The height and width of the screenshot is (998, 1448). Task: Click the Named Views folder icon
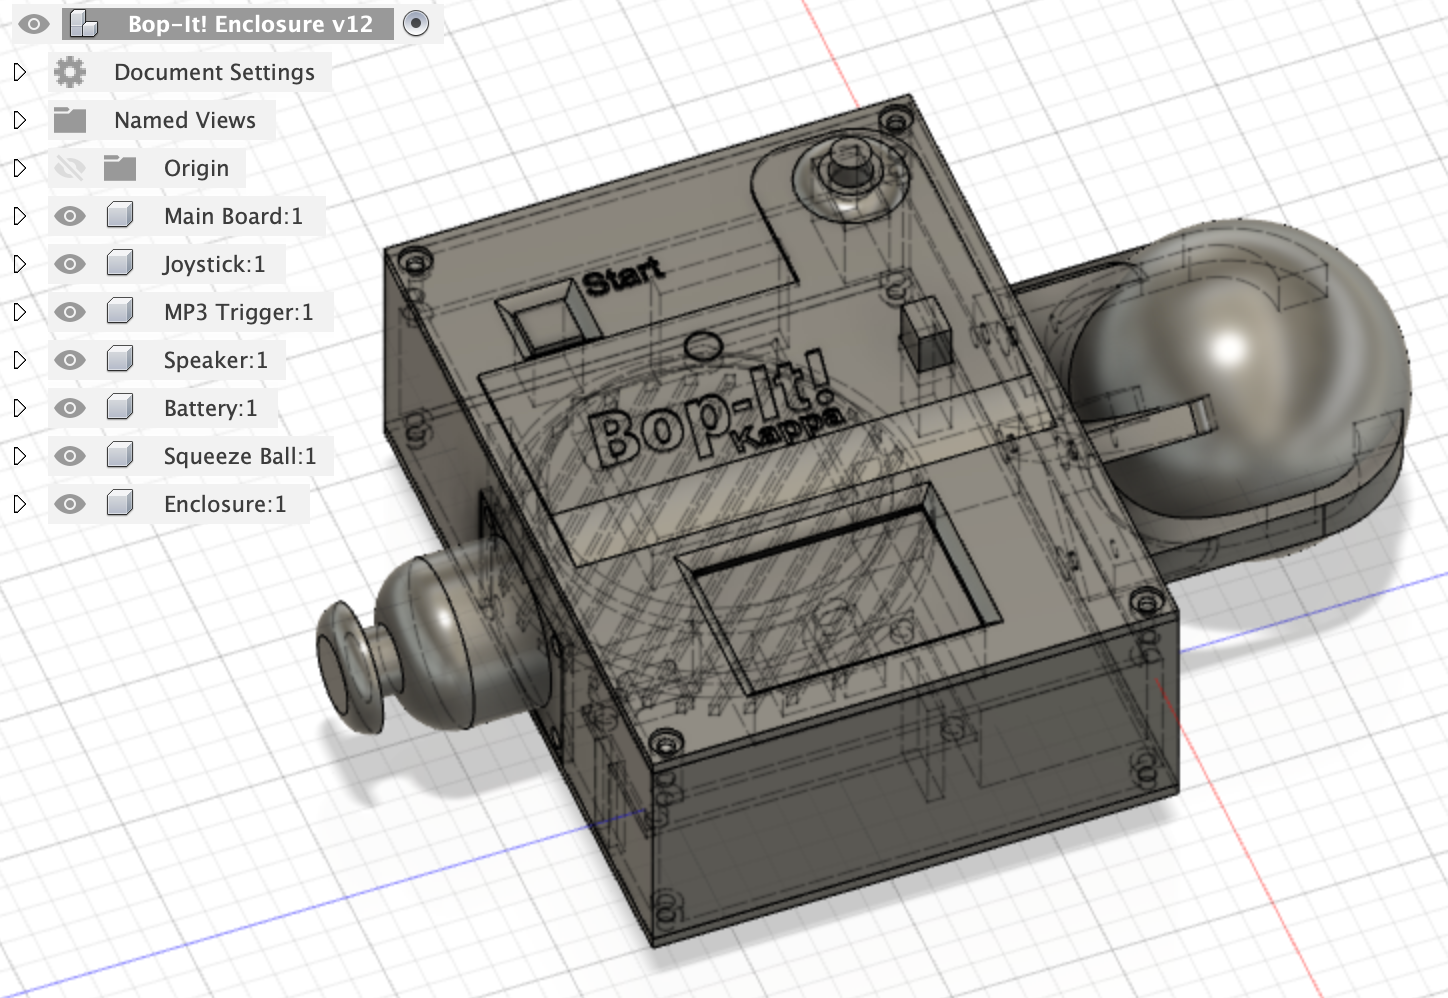coord(70,120)
